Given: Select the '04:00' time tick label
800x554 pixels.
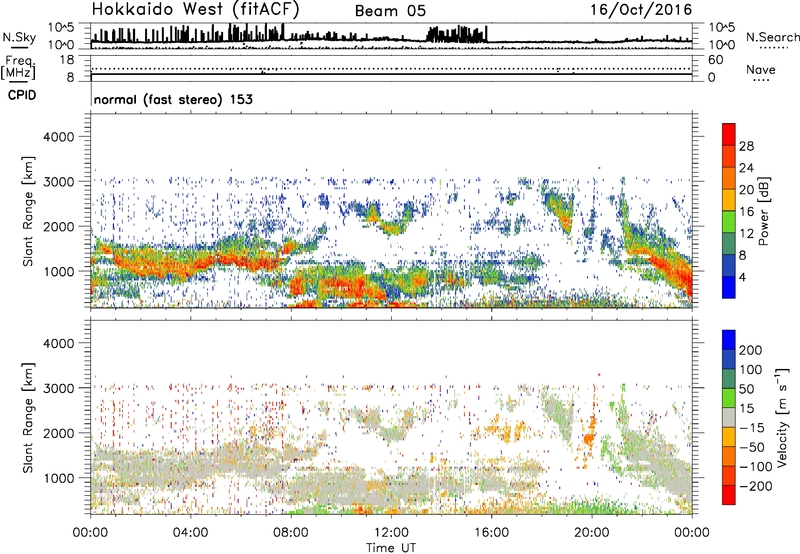Looking at the screenshot, I should tap(190, 533).
